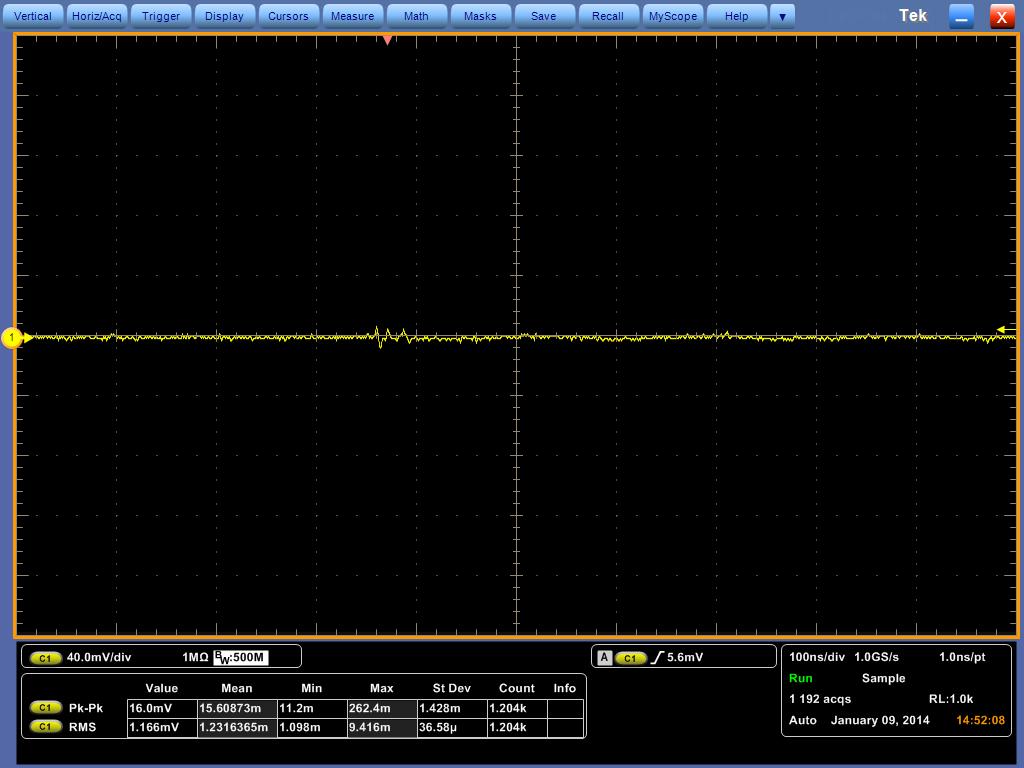Click the C1 badge beside 40.0mV/div

coord(45,658)
